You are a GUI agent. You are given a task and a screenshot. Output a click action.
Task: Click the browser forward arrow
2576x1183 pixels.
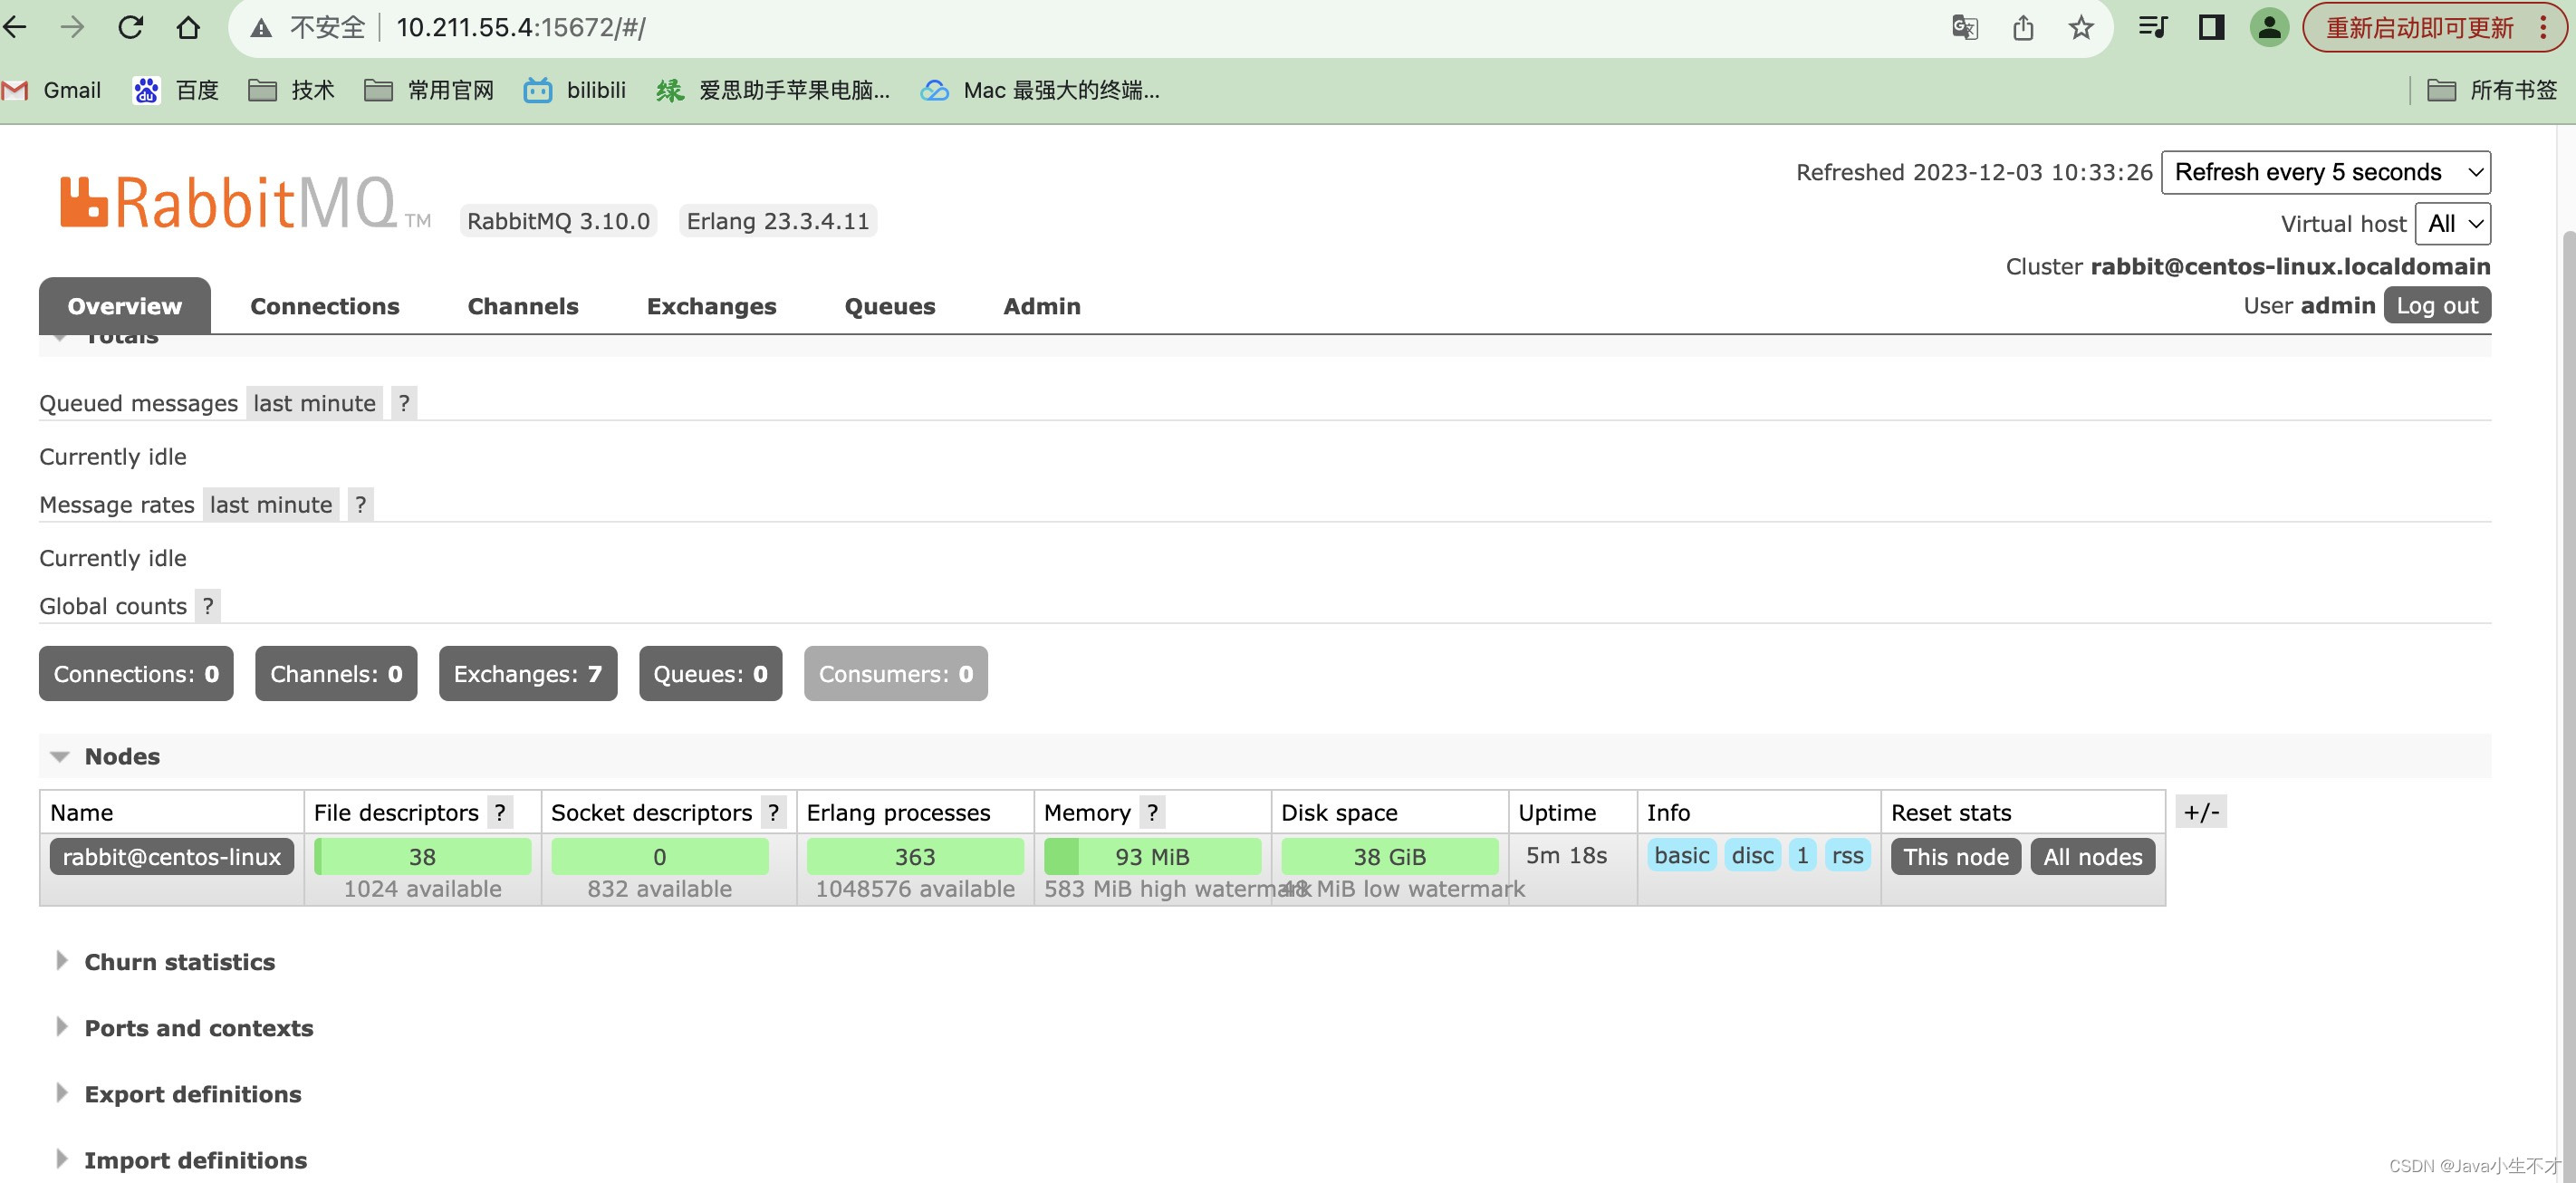72,27
